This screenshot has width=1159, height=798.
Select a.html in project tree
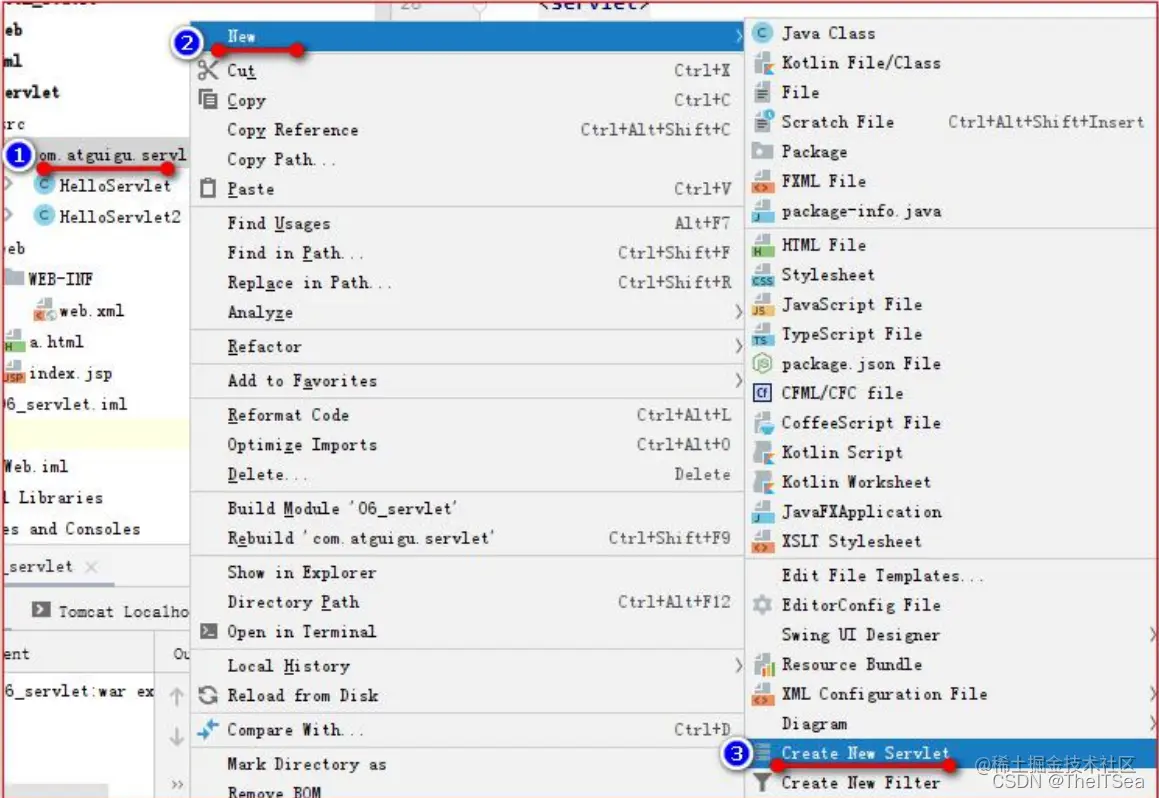click(x=56, y=341)
